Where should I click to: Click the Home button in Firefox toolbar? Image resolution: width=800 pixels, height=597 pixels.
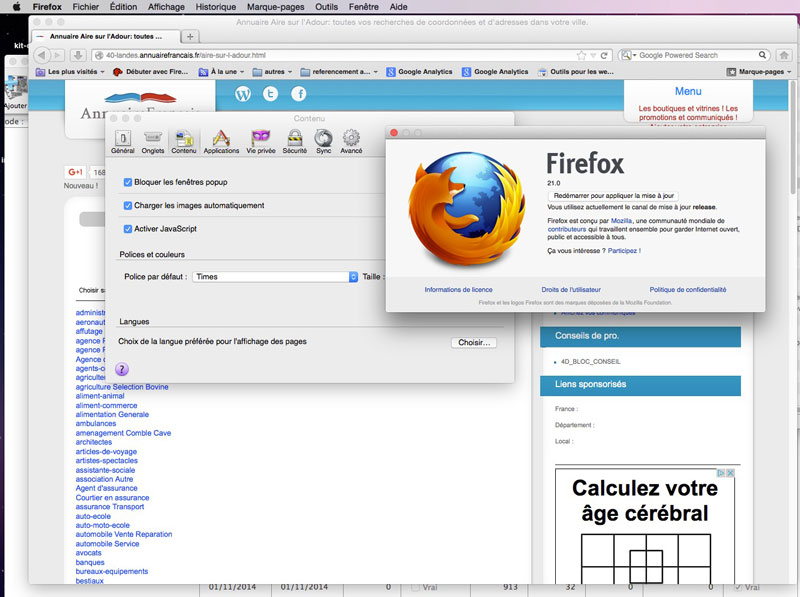coord(784,55)
